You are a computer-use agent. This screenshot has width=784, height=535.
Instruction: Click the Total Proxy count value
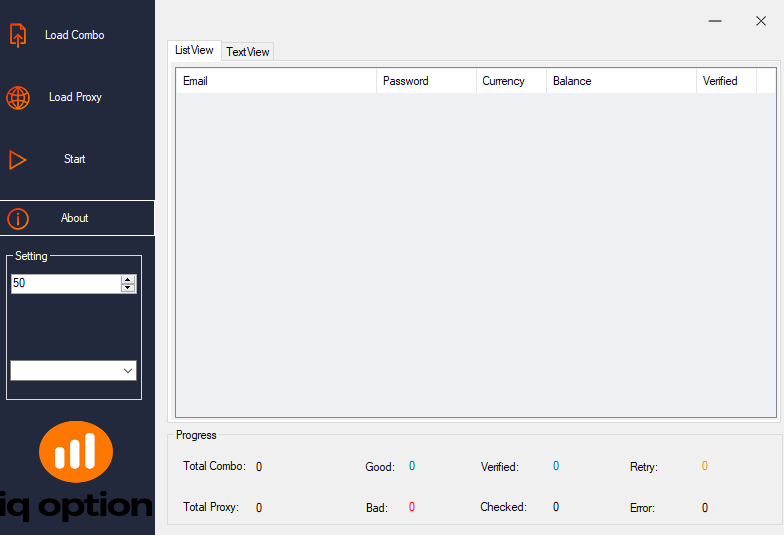259,508
